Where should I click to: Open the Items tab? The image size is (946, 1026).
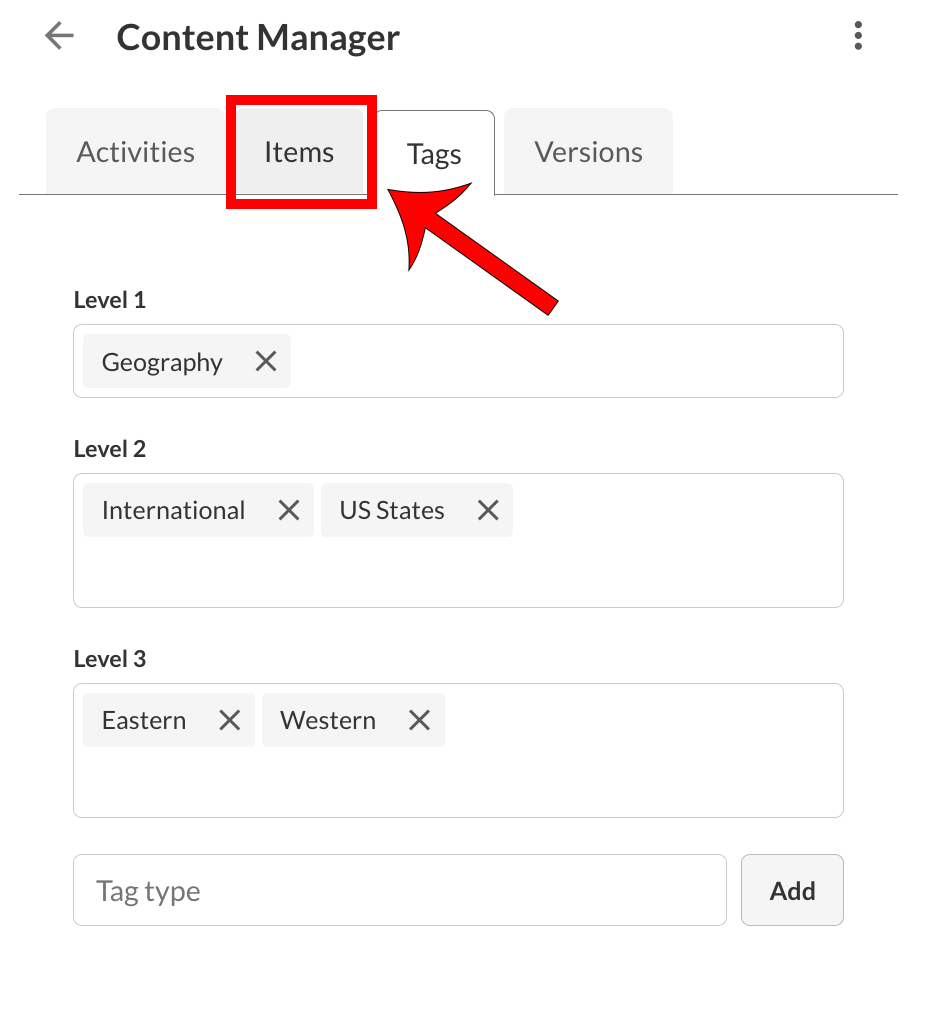point(299,151)
